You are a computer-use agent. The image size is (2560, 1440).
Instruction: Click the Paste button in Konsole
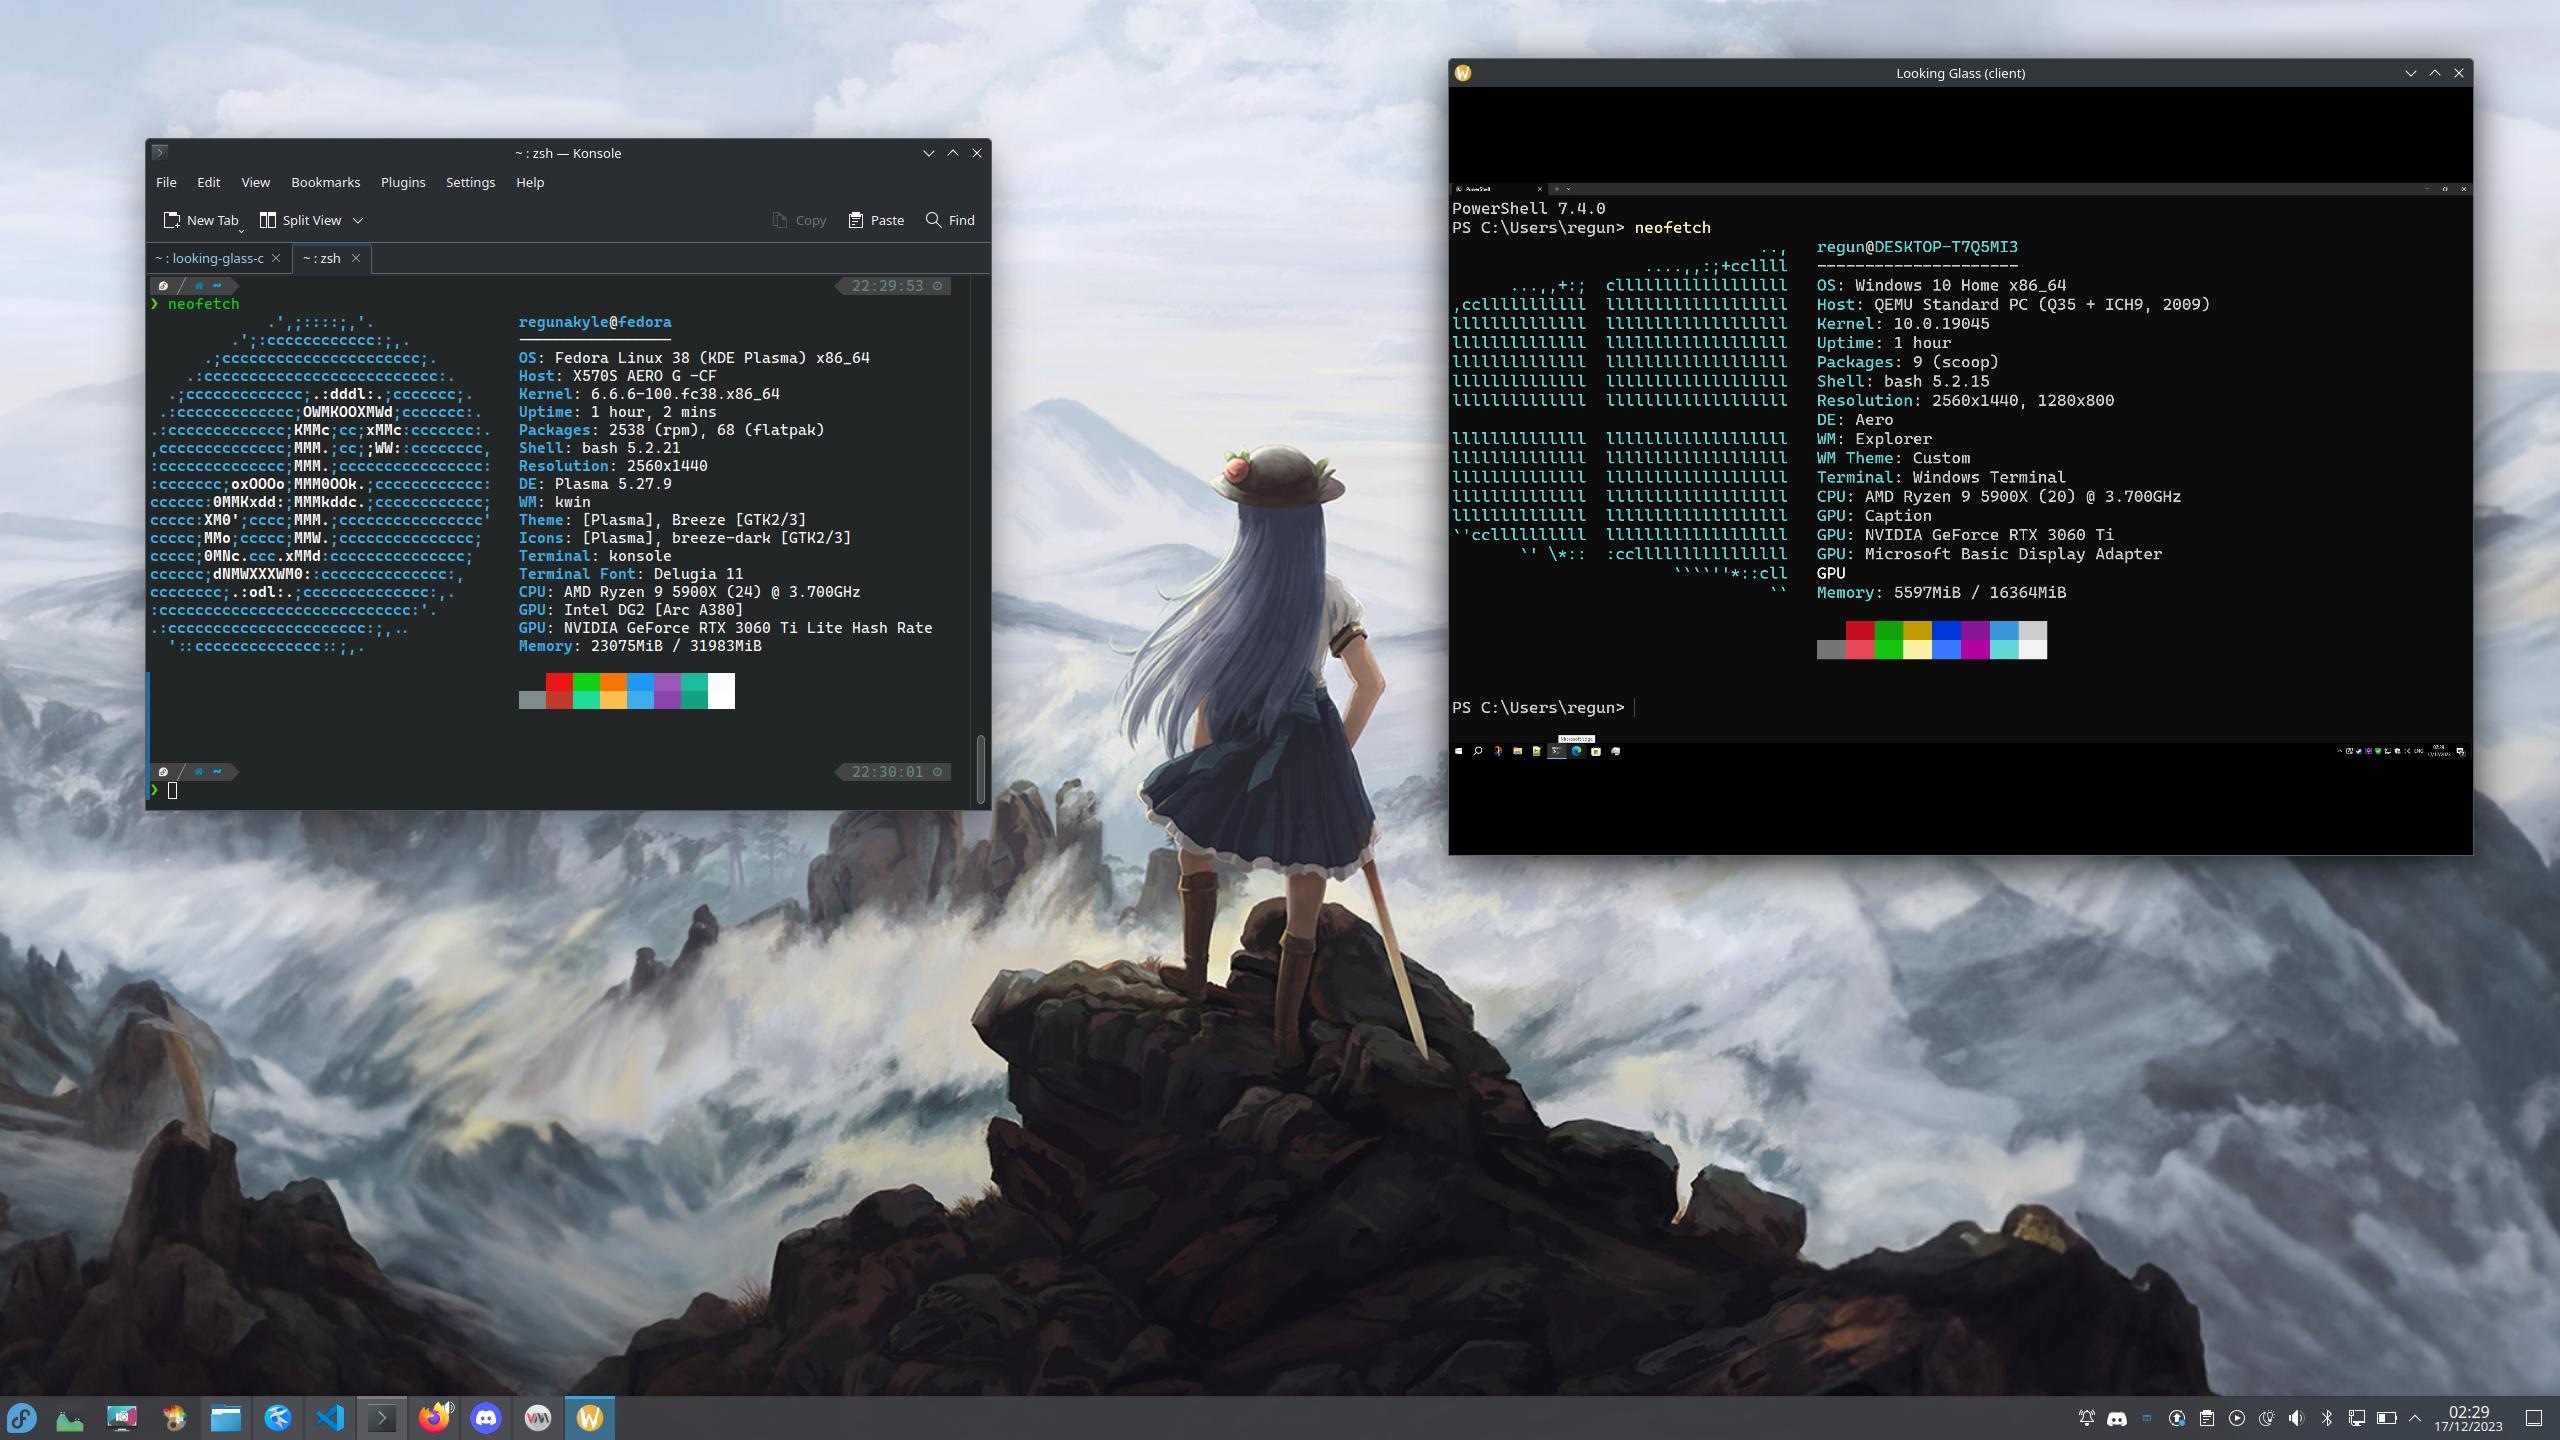[875, 220]
